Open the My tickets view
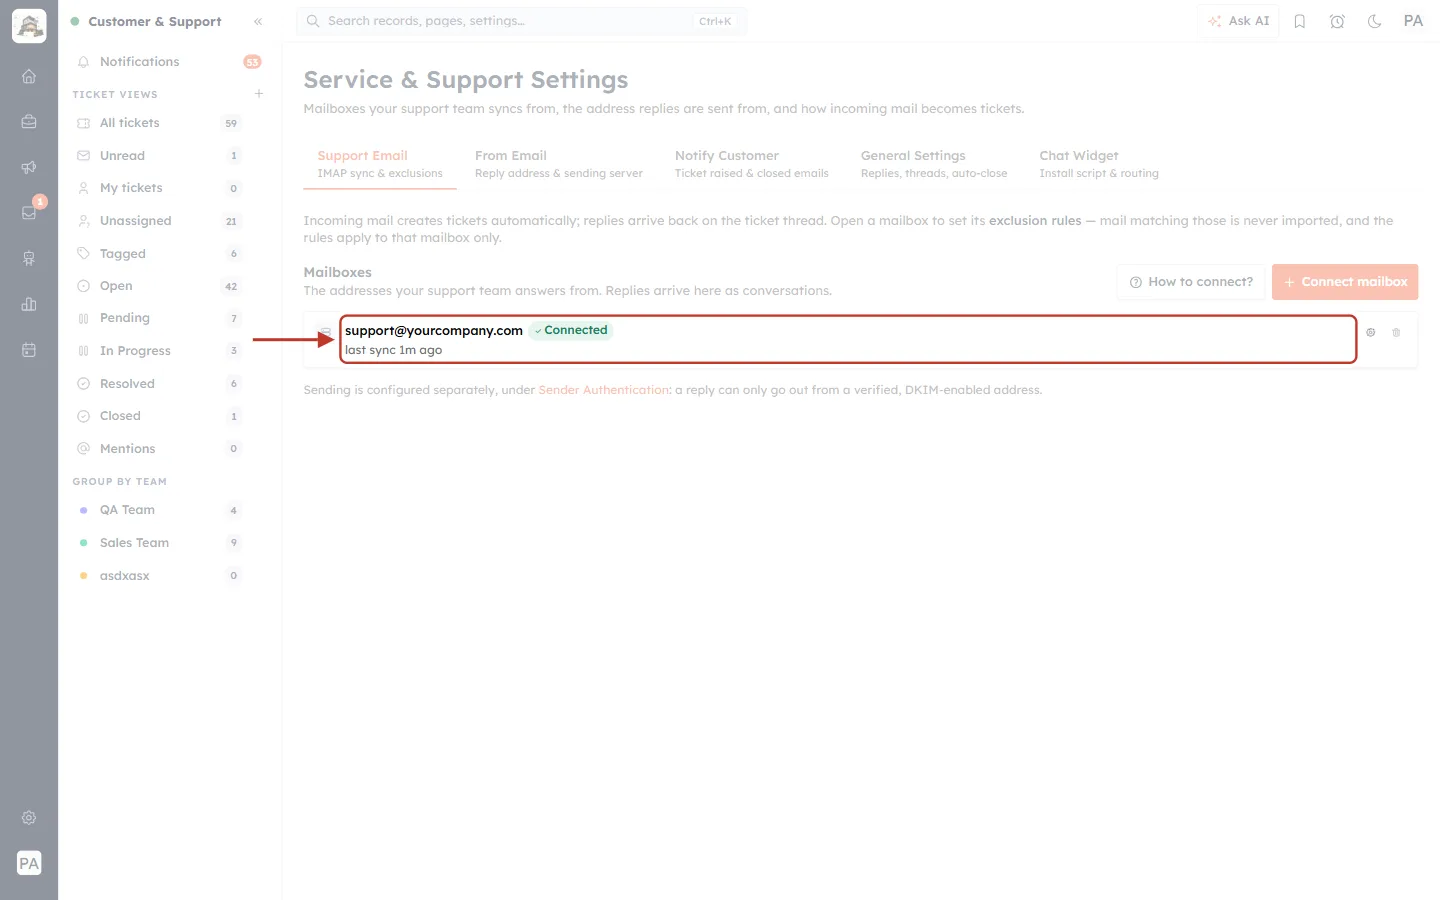 click(x=160, y=188)
